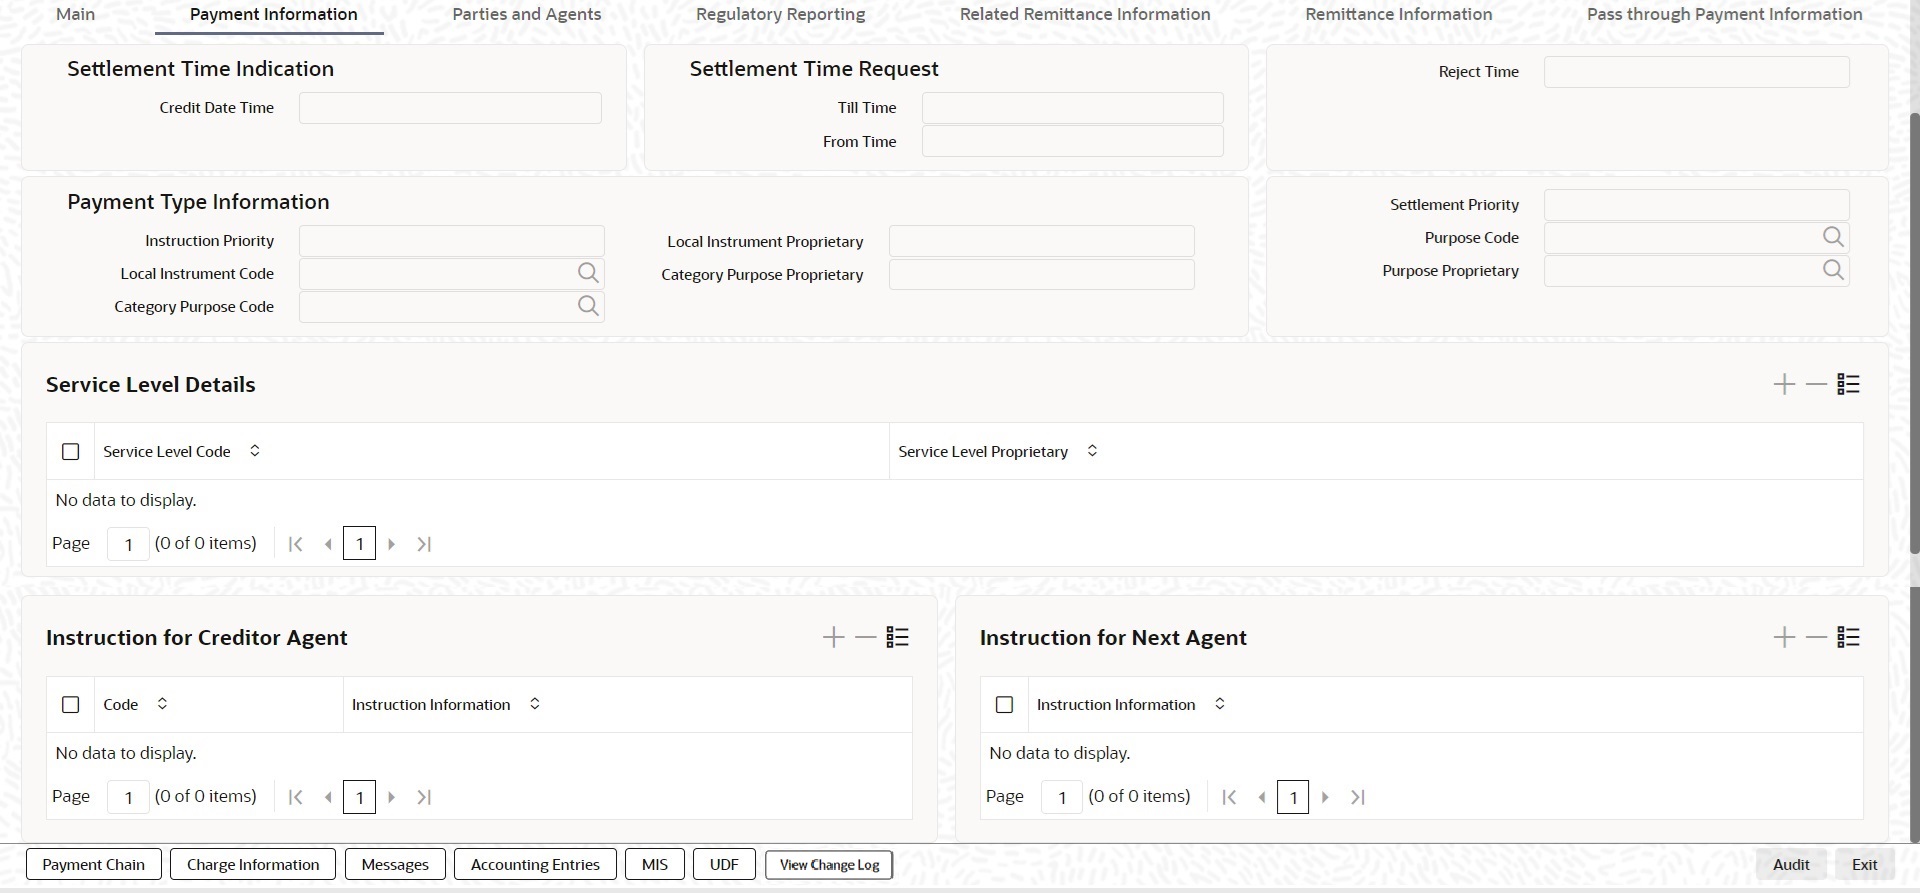
Task: Open the Local Instrument Code lookup search
Action: pos(588,273)
